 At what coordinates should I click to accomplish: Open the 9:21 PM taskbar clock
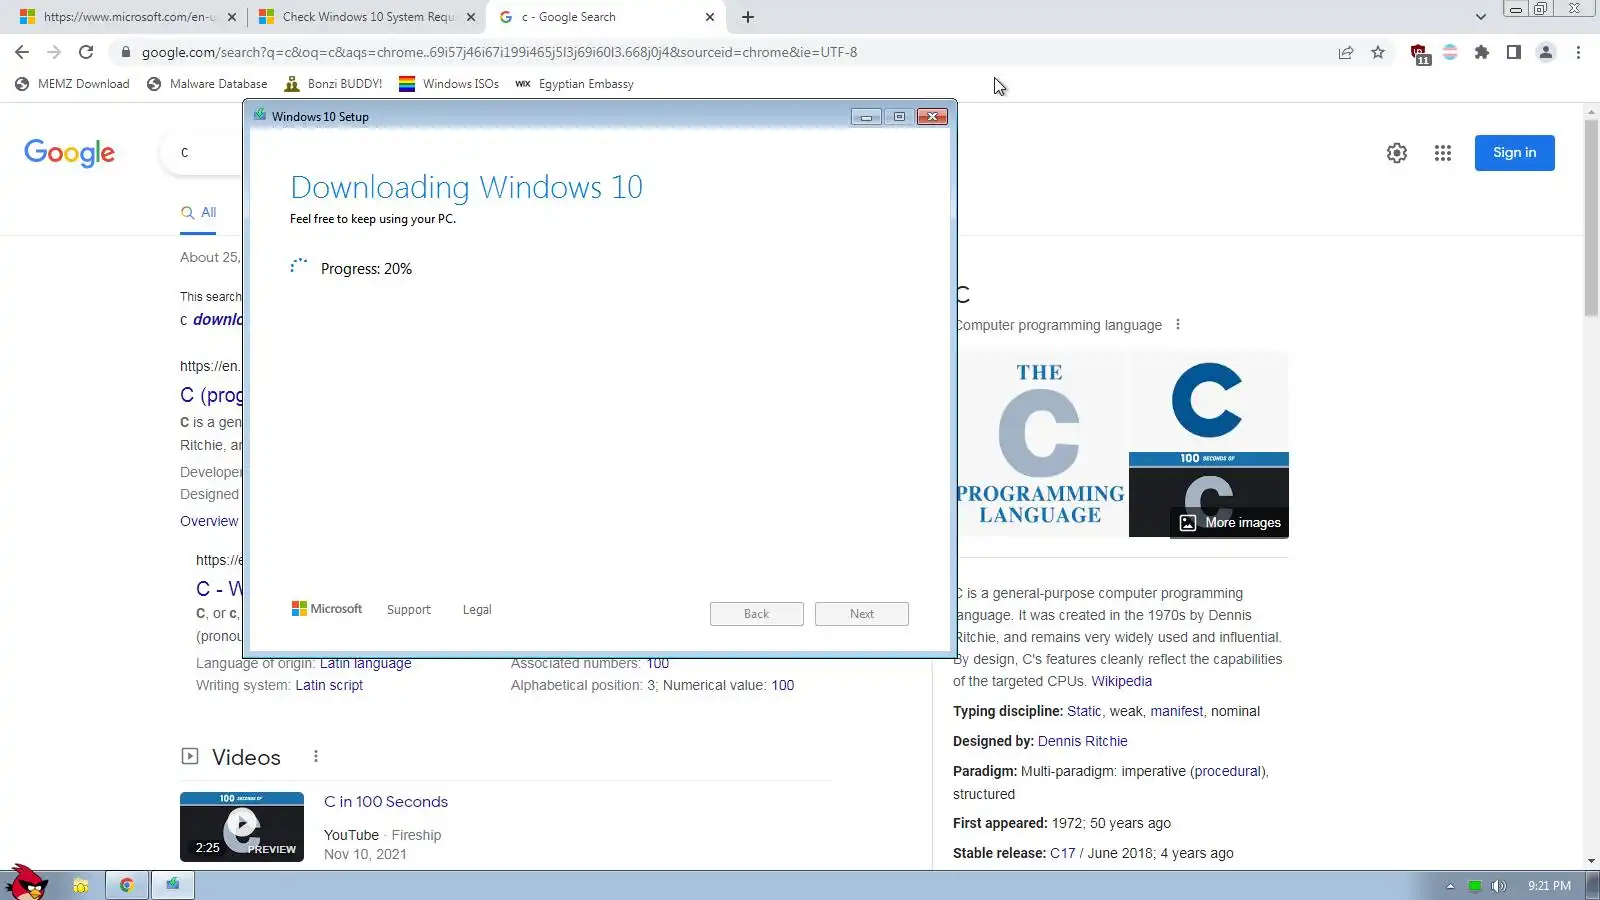[x=1549, y=886]
